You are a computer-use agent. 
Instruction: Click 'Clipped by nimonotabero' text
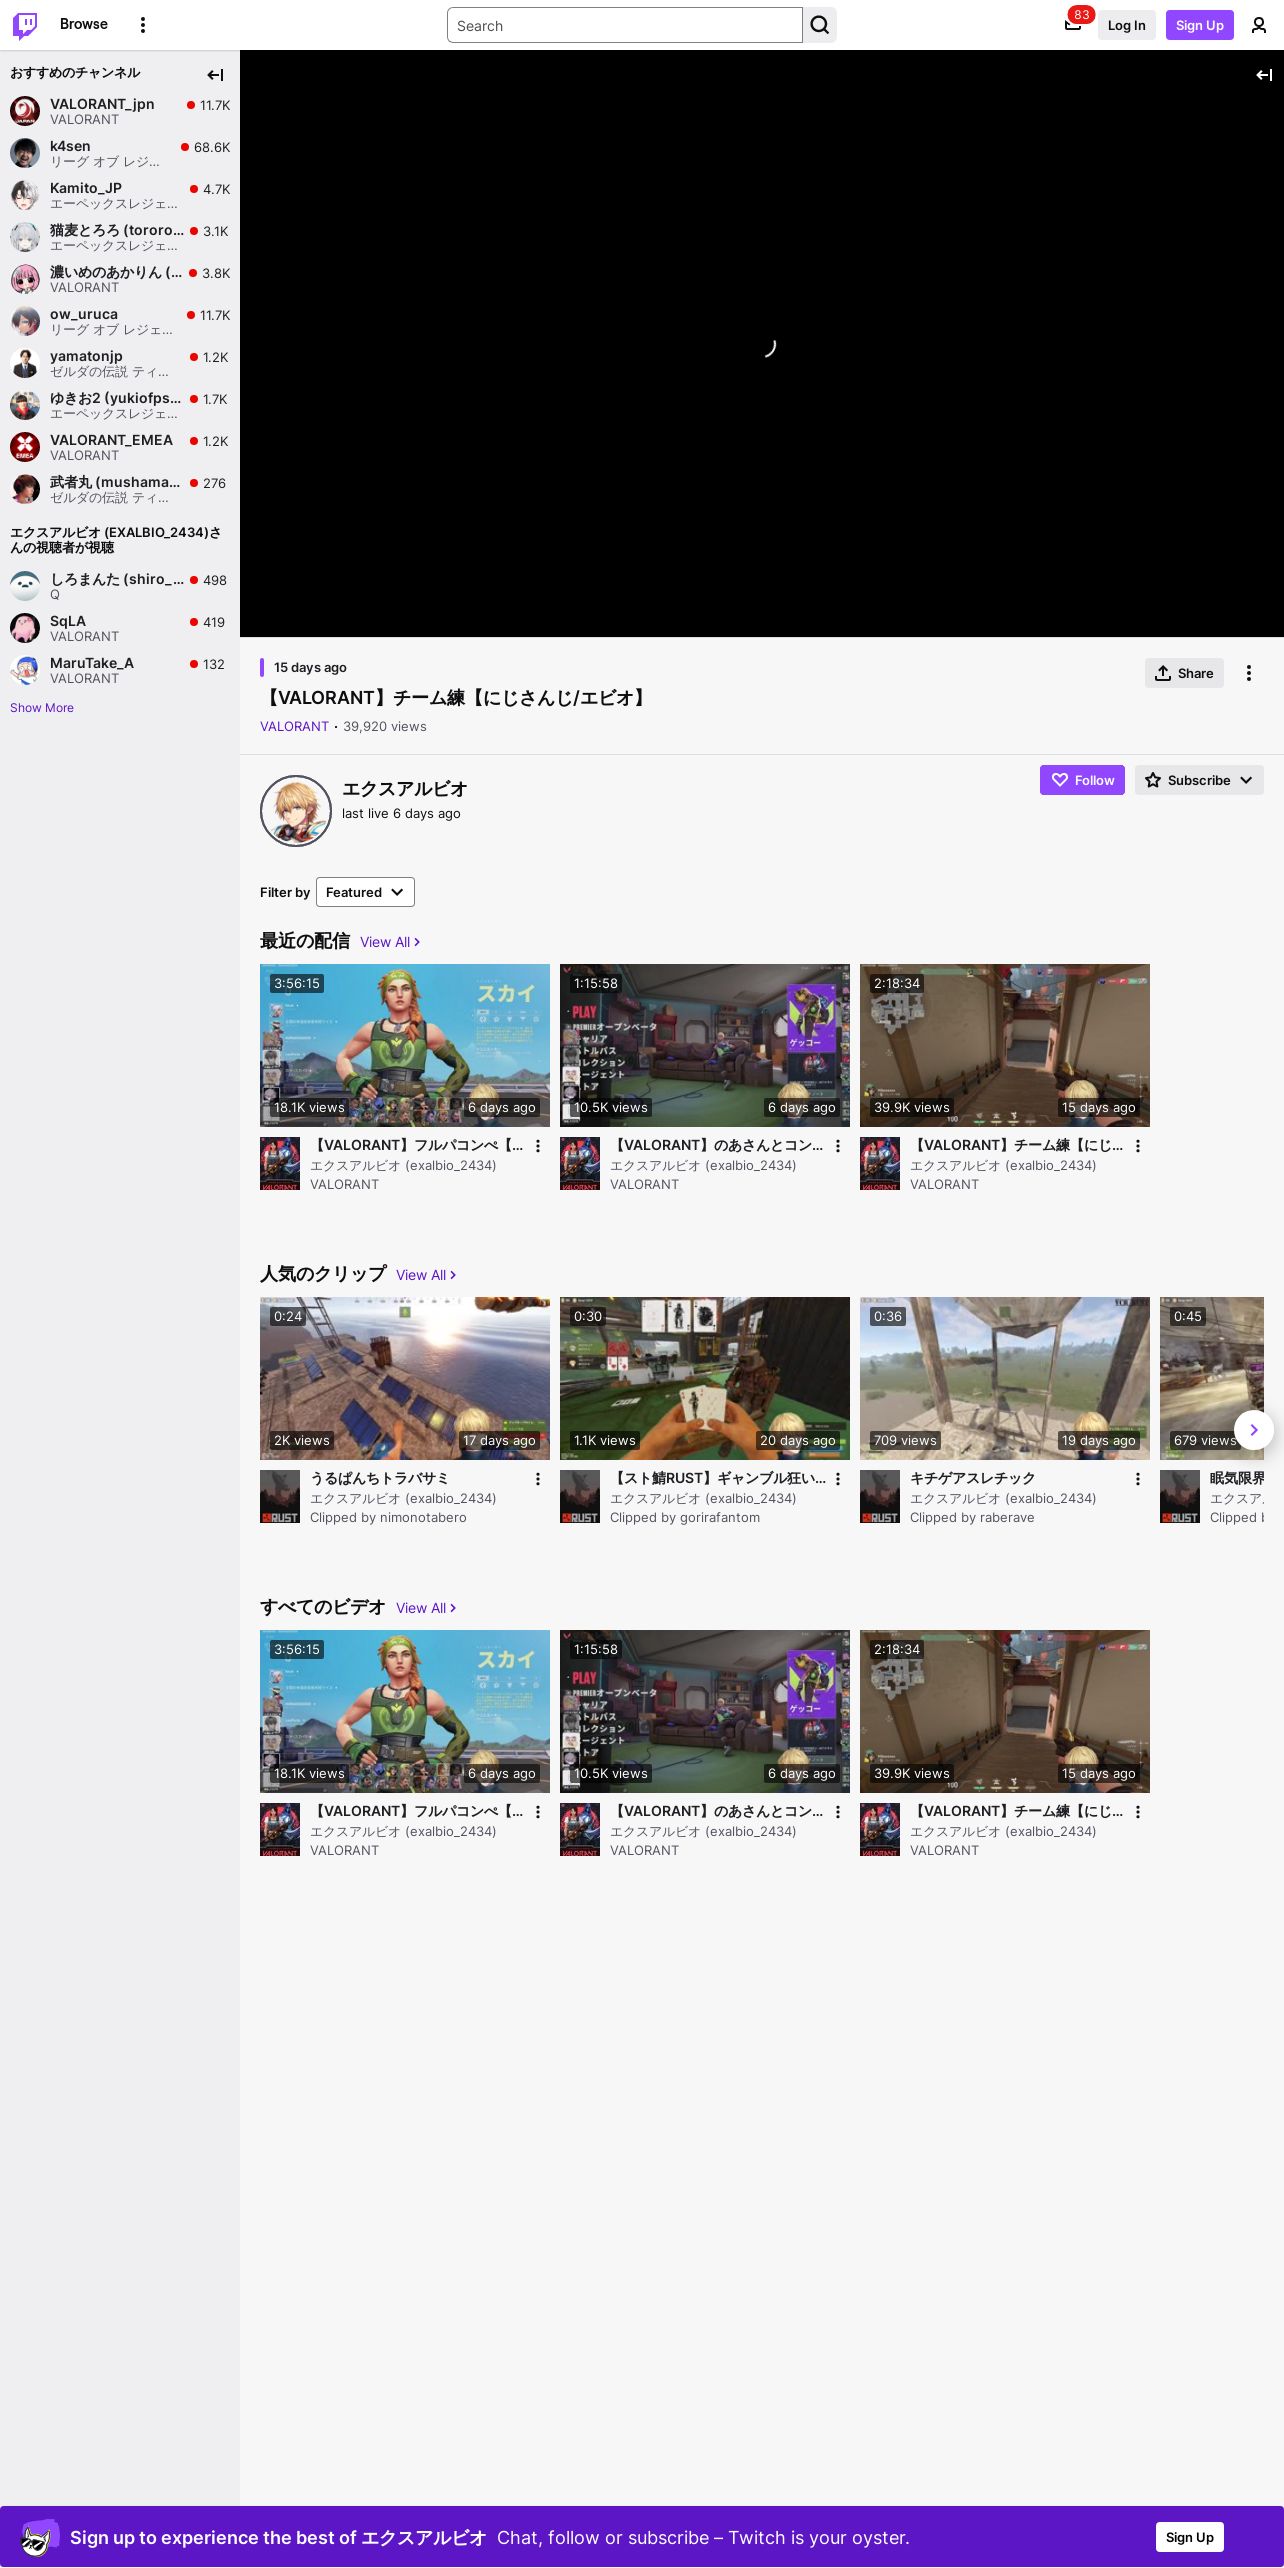388,1518
